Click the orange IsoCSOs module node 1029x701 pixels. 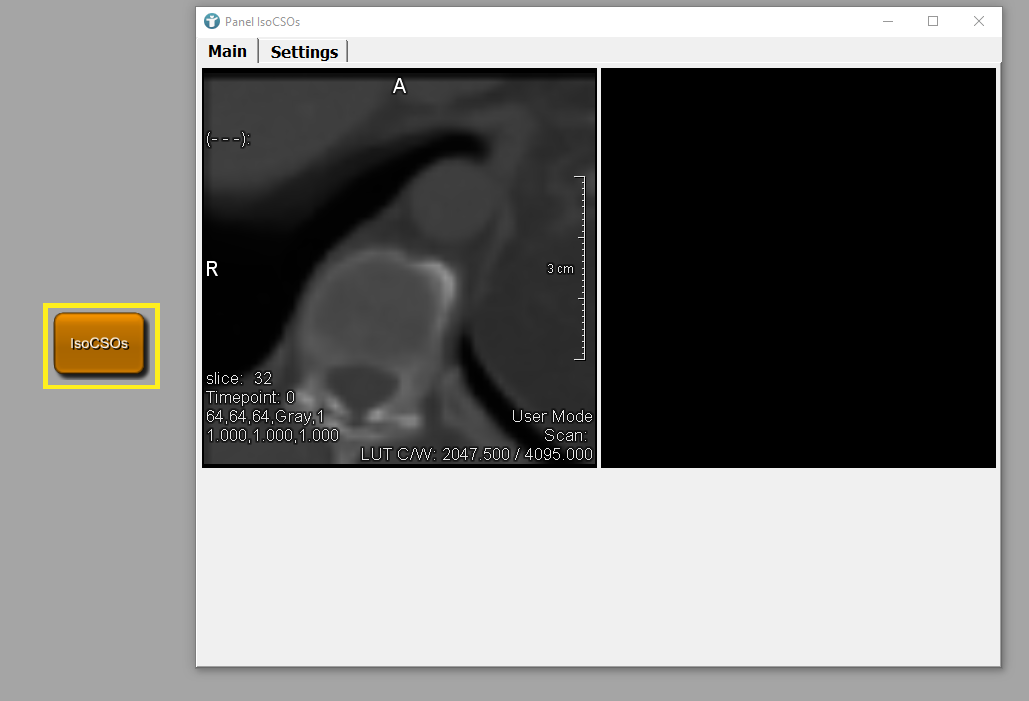tap(100, 343)
